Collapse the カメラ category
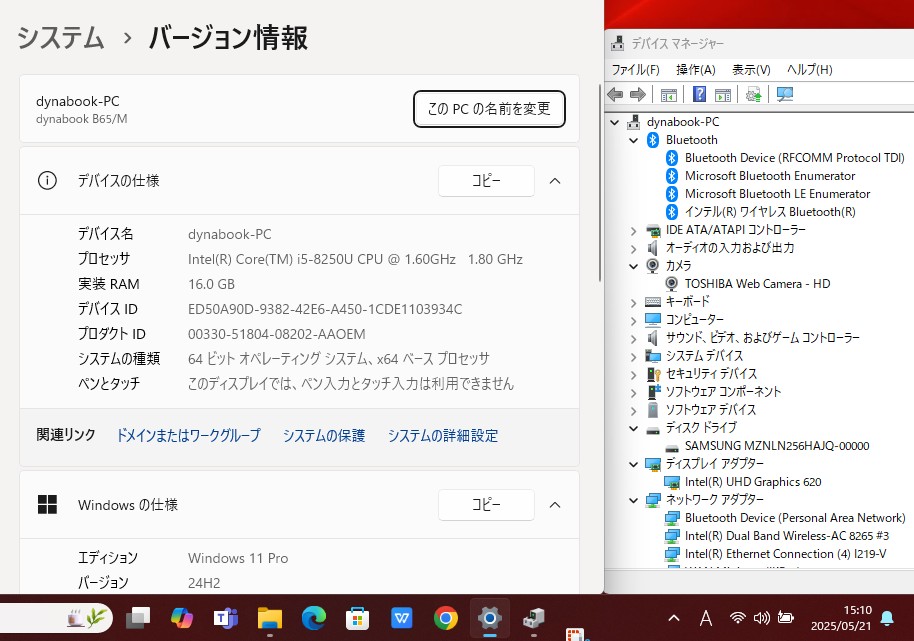Image resolution: width=914 pixels, height=641 pixels. [x=634, y=266]
